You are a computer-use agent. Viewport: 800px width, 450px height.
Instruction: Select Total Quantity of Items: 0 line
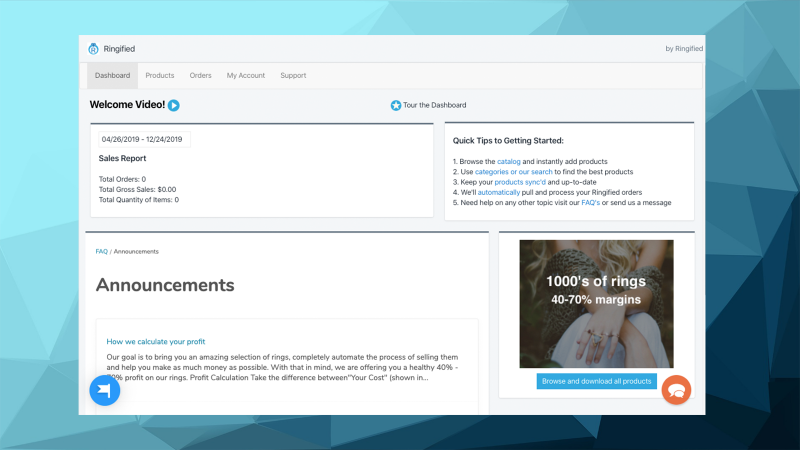[139, 200]
